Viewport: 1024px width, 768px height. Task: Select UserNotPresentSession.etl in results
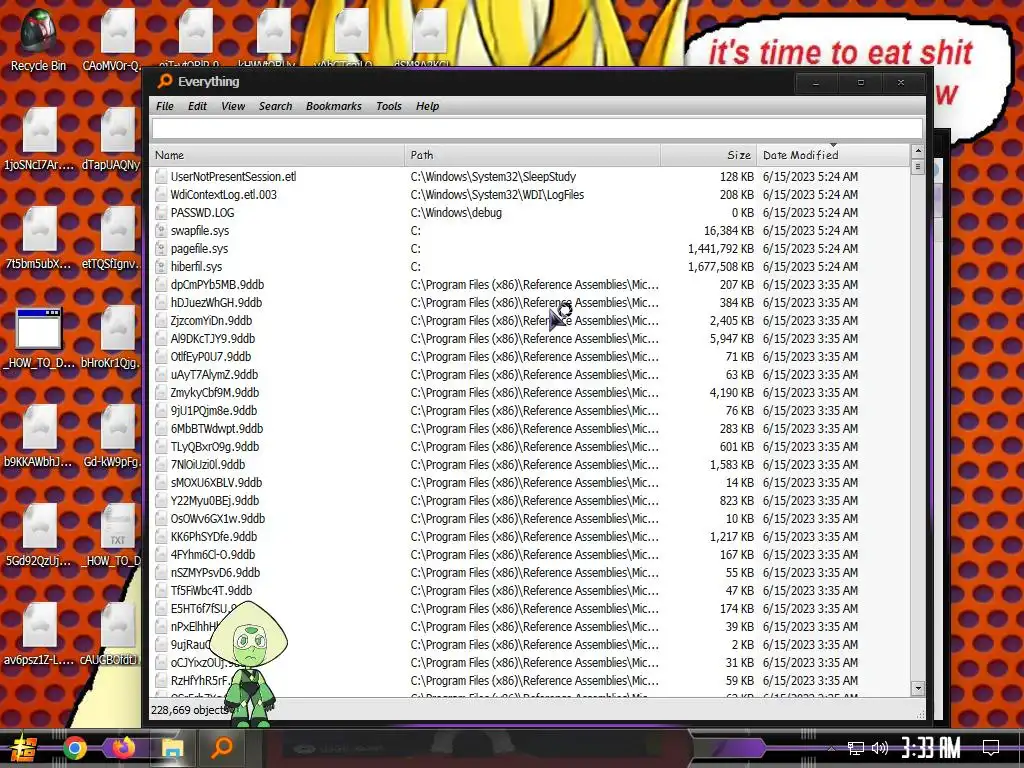tap(530, 176)
